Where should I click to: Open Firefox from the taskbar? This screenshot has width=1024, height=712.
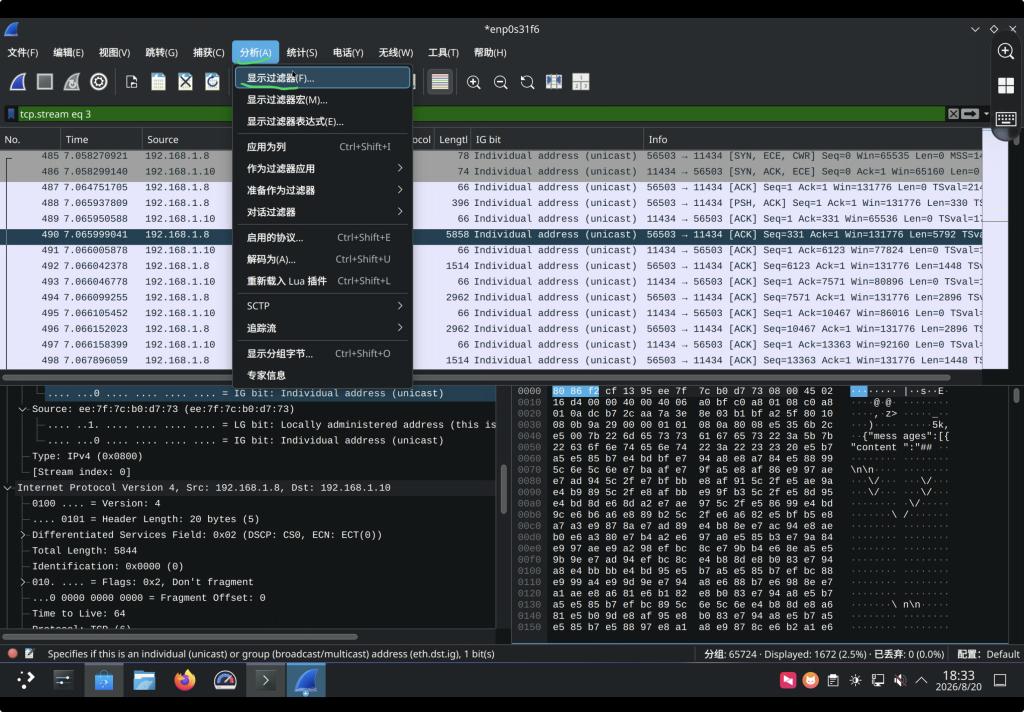click(x=185, y=680)
